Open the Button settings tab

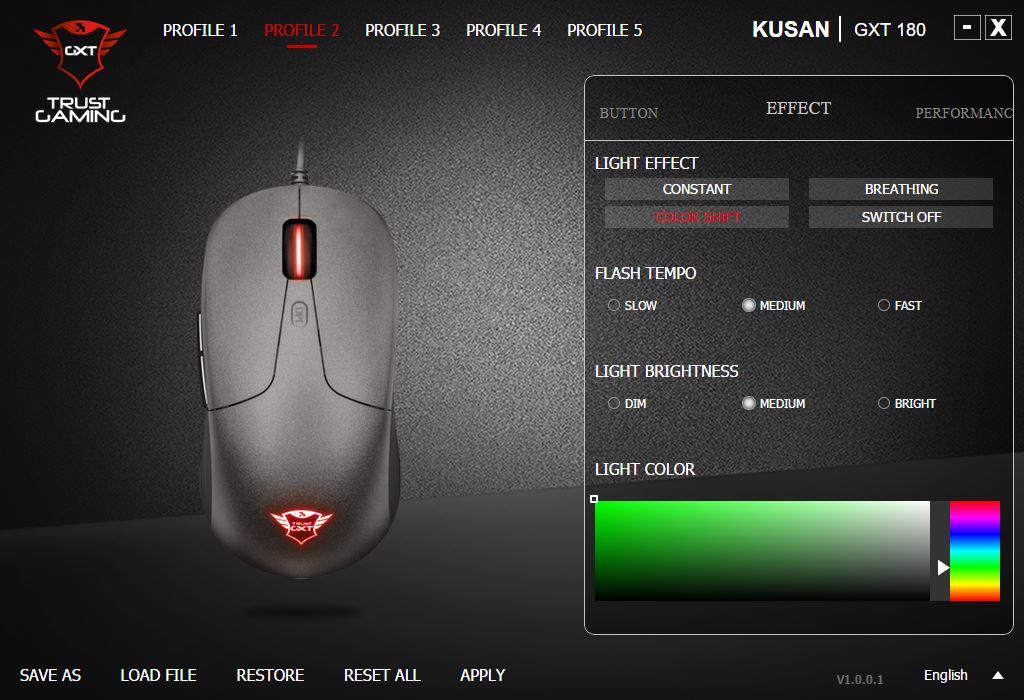click(x=629, y=113)
